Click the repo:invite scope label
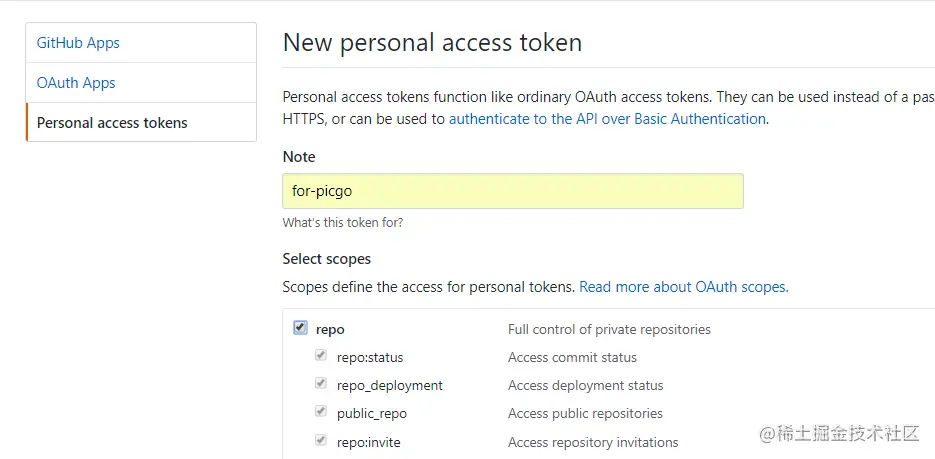Image resolution: width=935 pixels, height=459 pixels. pyautogui.click(x=369, y=442)
